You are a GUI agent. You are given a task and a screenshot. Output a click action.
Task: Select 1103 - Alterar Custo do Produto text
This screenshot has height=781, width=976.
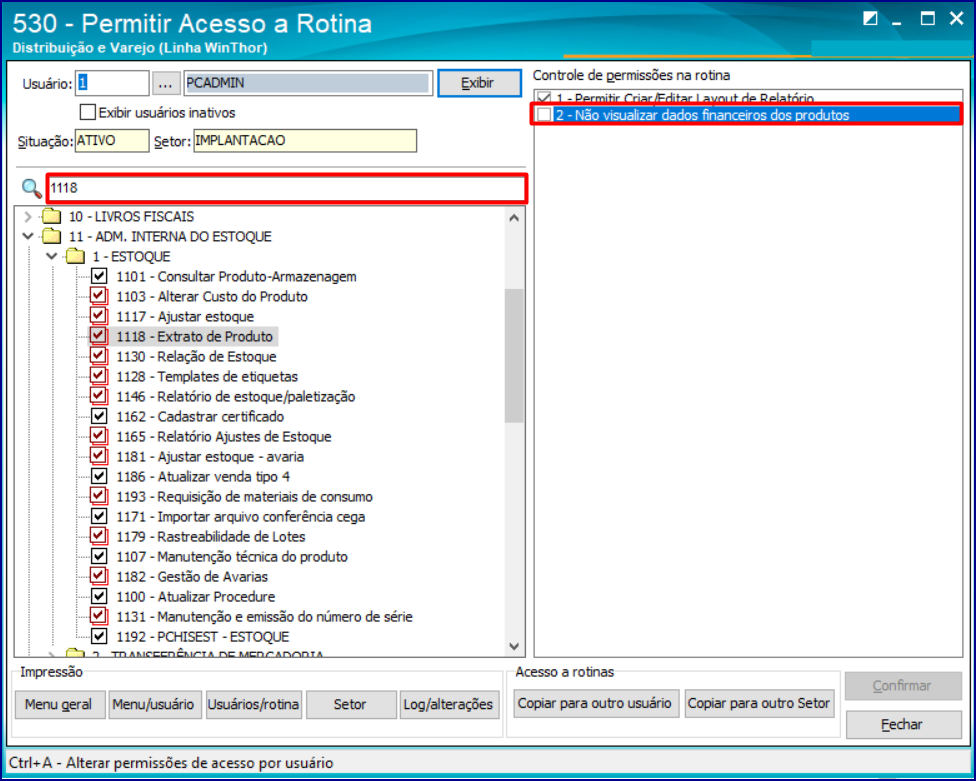point(212,296)
